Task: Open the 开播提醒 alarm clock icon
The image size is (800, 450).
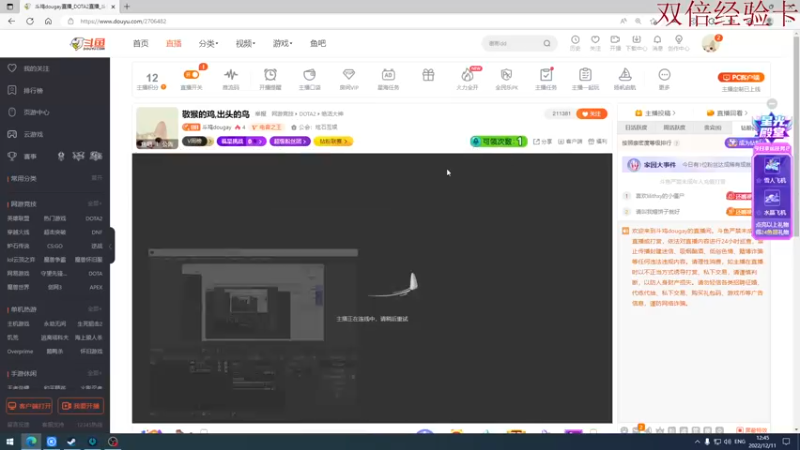Action: [x=270, y=75]
